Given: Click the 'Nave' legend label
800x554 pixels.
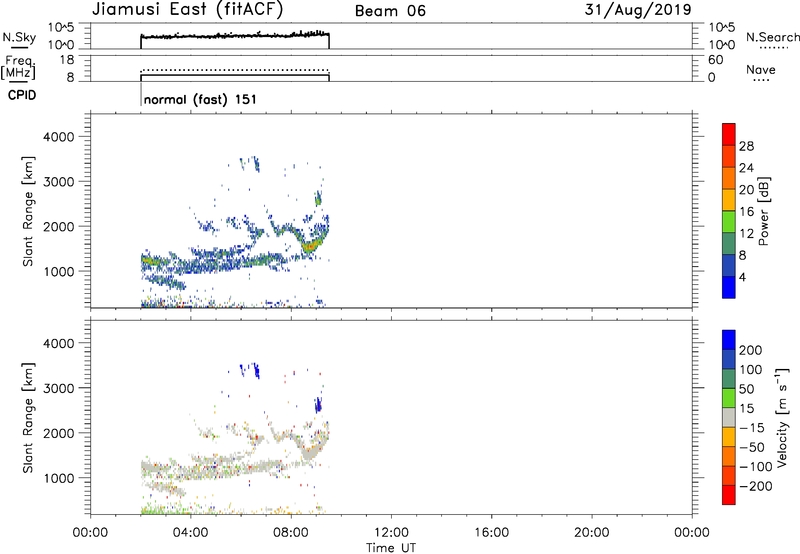Looking at the screenshot, I should tap(761, 69).
